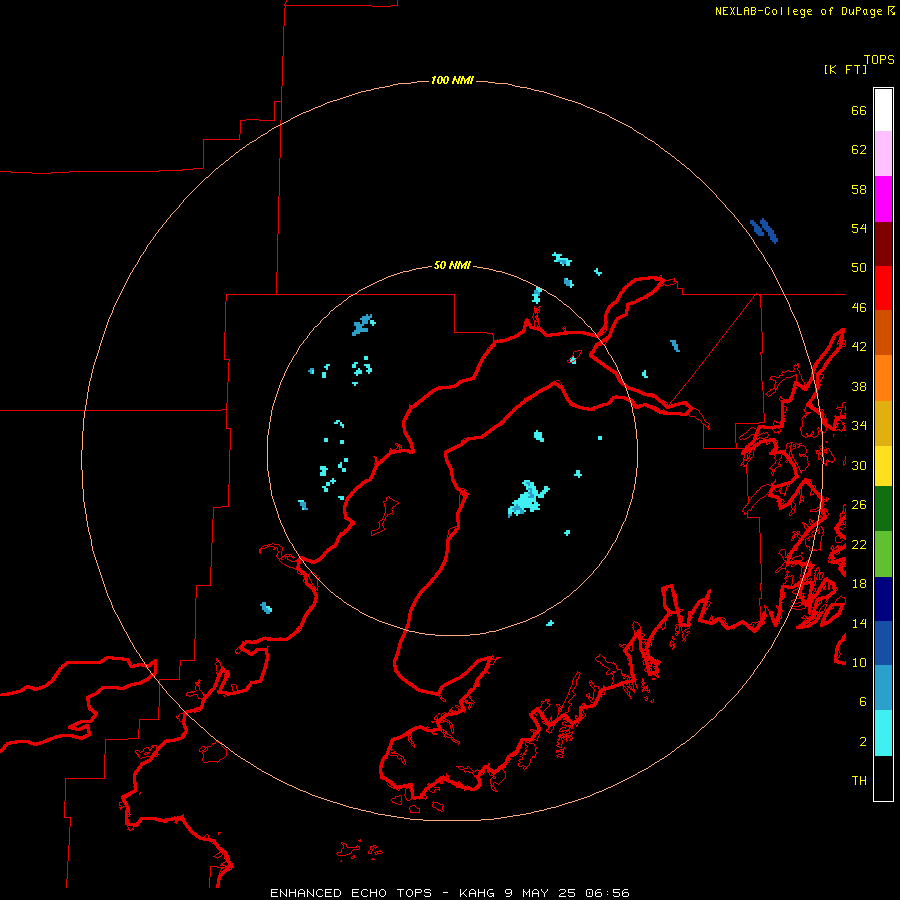Click the 'KAHG' radar site identifier
The image size is (900, 900).
pos(478,893)
